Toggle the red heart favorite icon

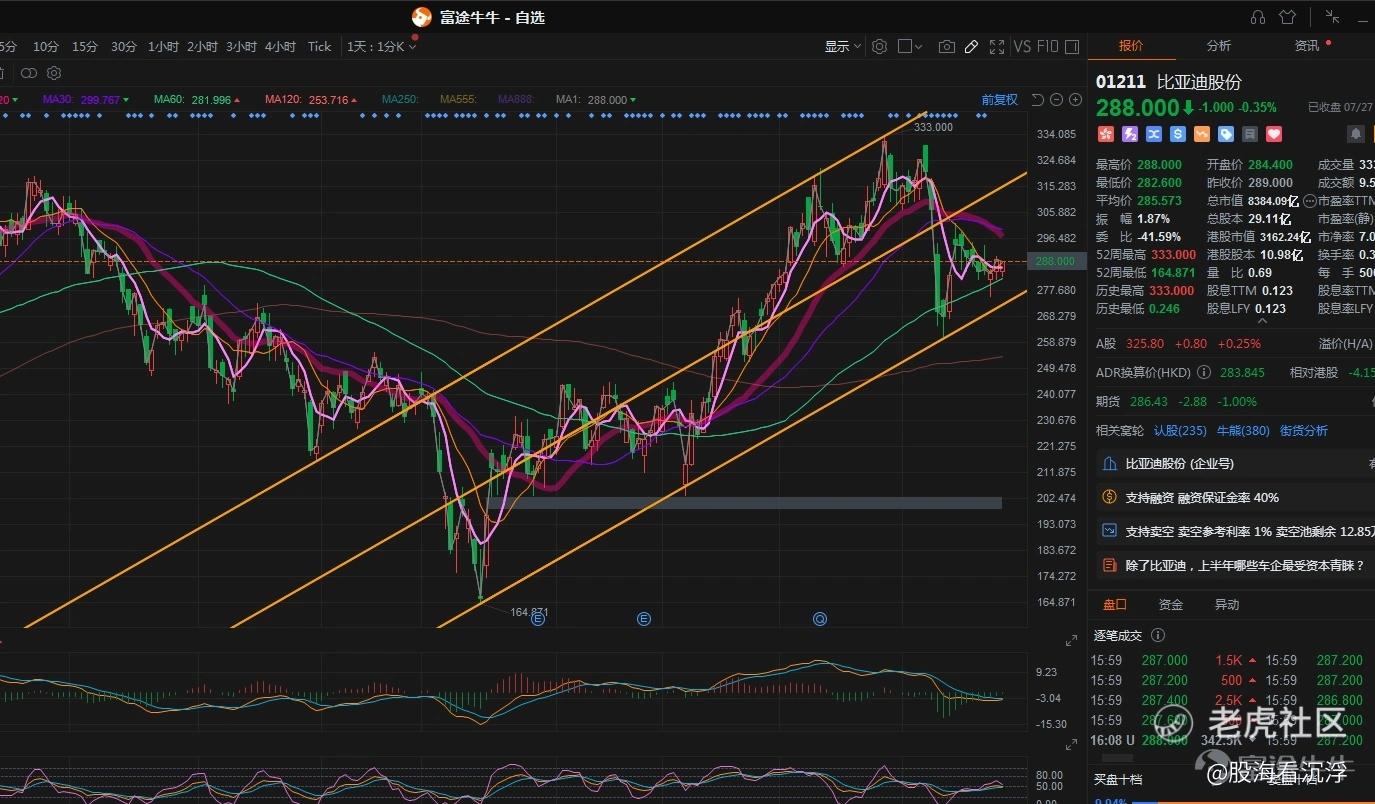point(1274,134)
